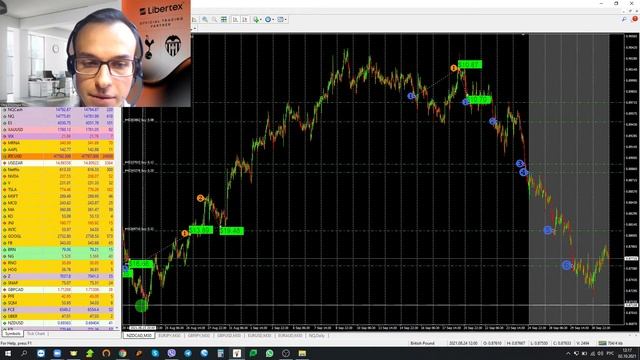Click the red notification icon at top right
The image size is (640, 360).
635,19
